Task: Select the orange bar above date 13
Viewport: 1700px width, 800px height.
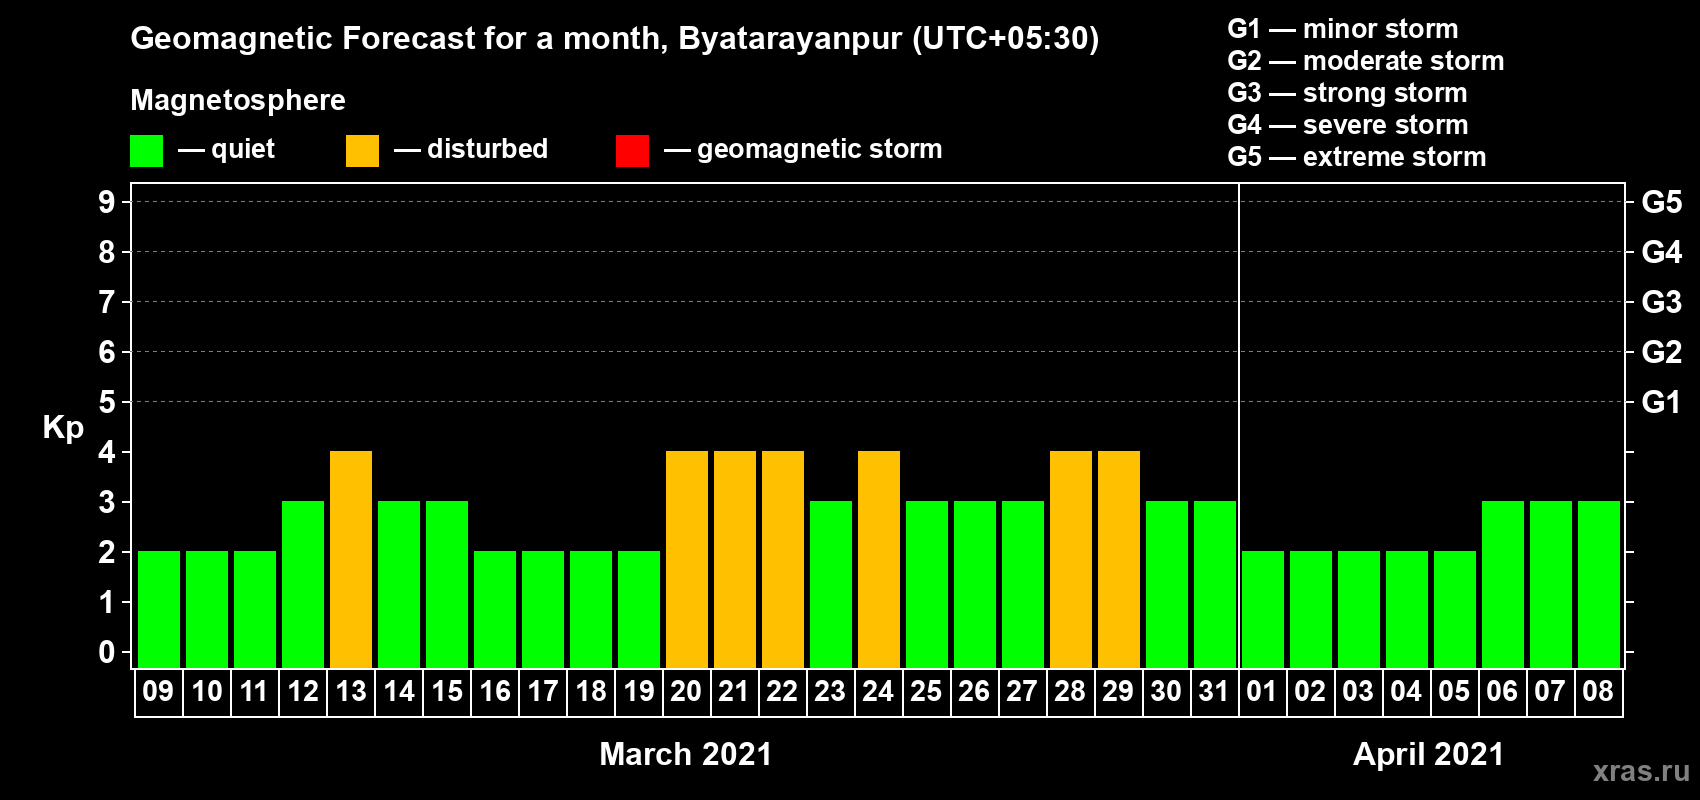Action: point(351,559)
